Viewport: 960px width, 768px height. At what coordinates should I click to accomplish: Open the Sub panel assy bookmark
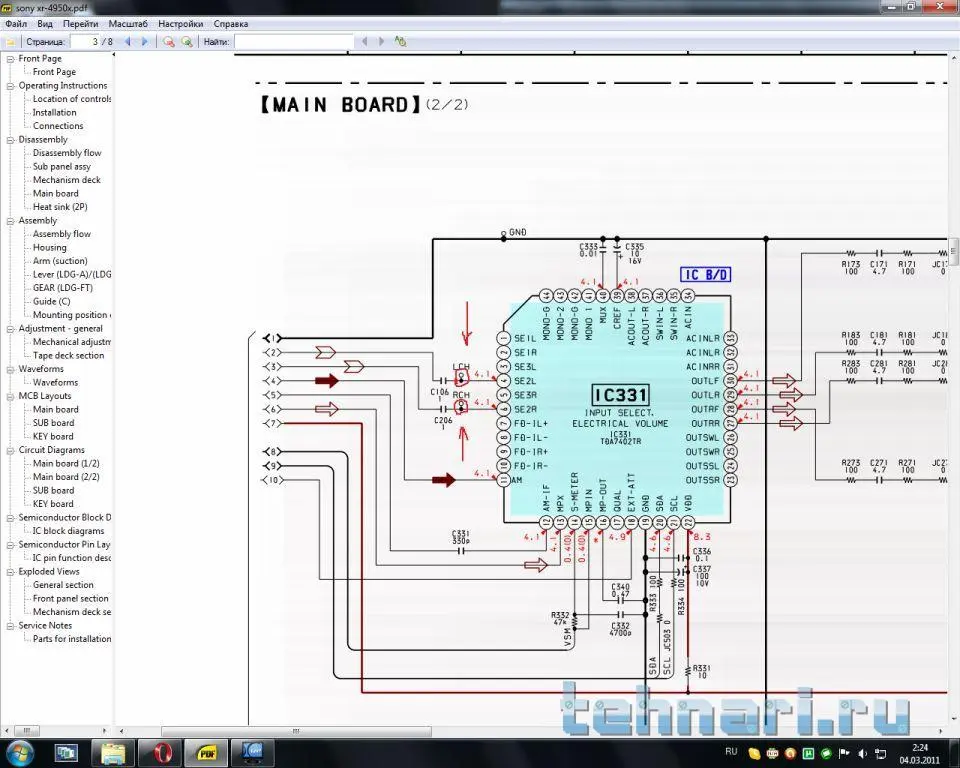pyautogui.click(x=61, y=167)
